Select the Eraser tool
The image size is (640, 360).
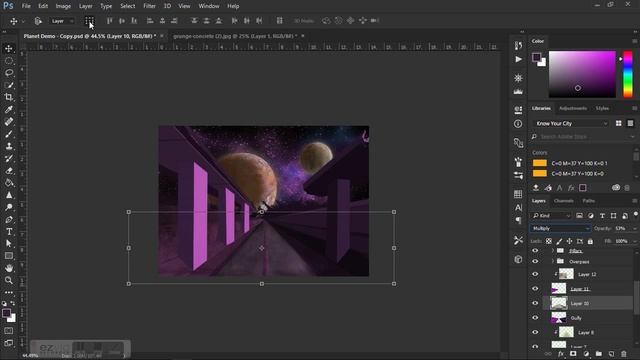tap(9, 171)
